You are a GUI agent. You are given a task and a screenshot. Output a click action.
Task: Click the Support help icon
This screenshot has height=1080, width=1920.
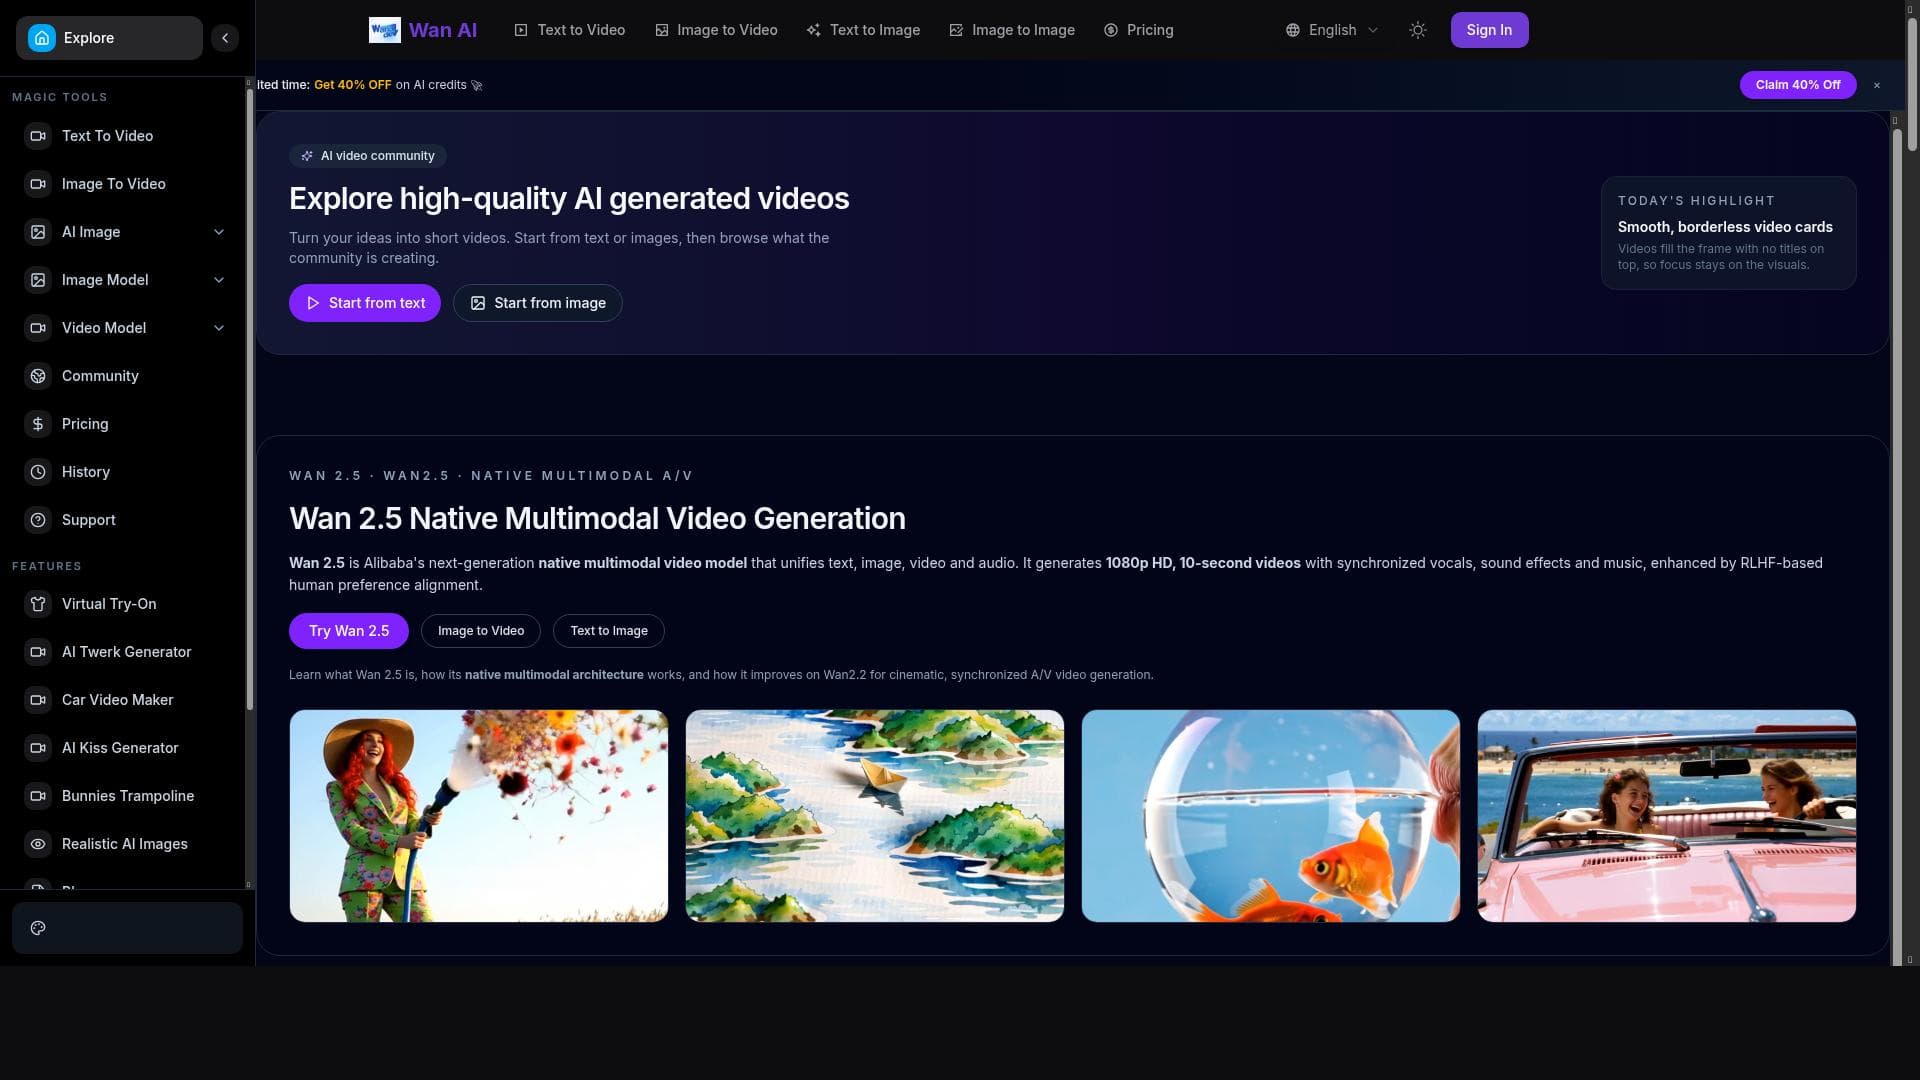(x=38, y=520)
